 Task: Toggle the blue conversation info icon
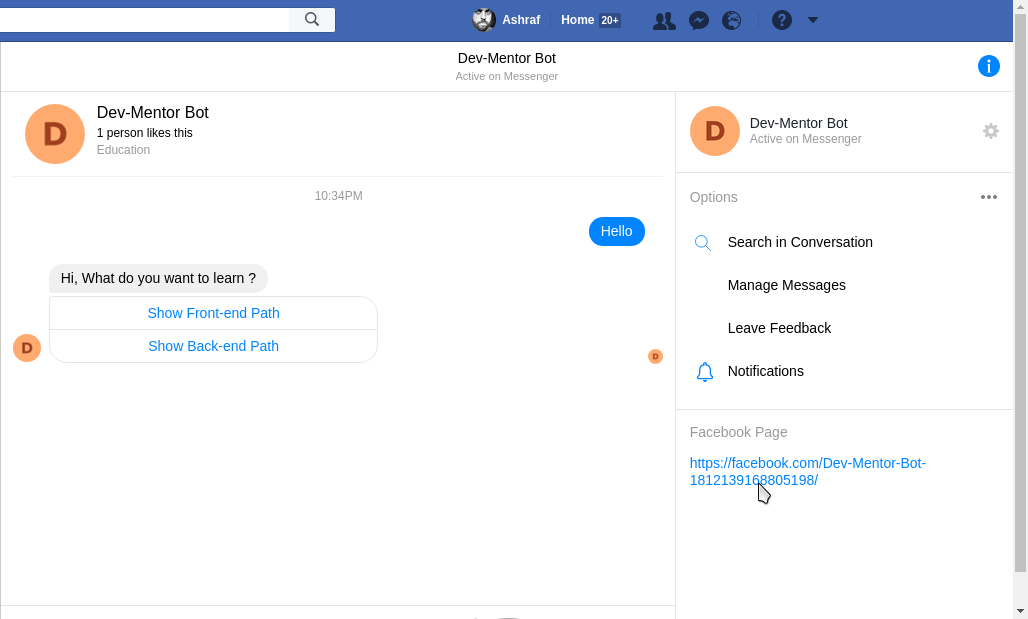(x=989, y=66)
